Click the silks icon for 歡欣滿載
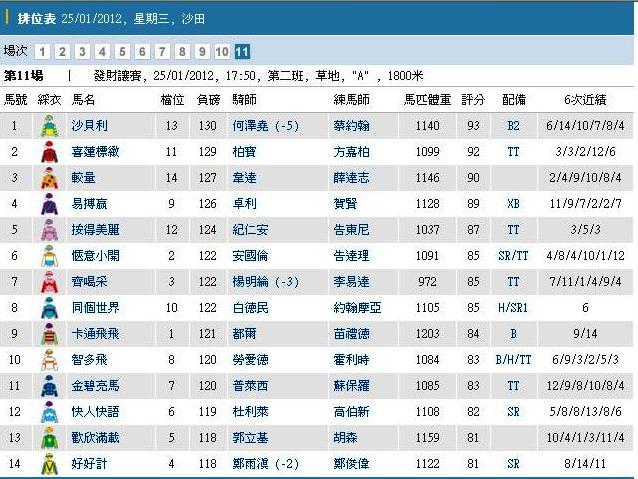Screen dimensions: 638x479 48,438
